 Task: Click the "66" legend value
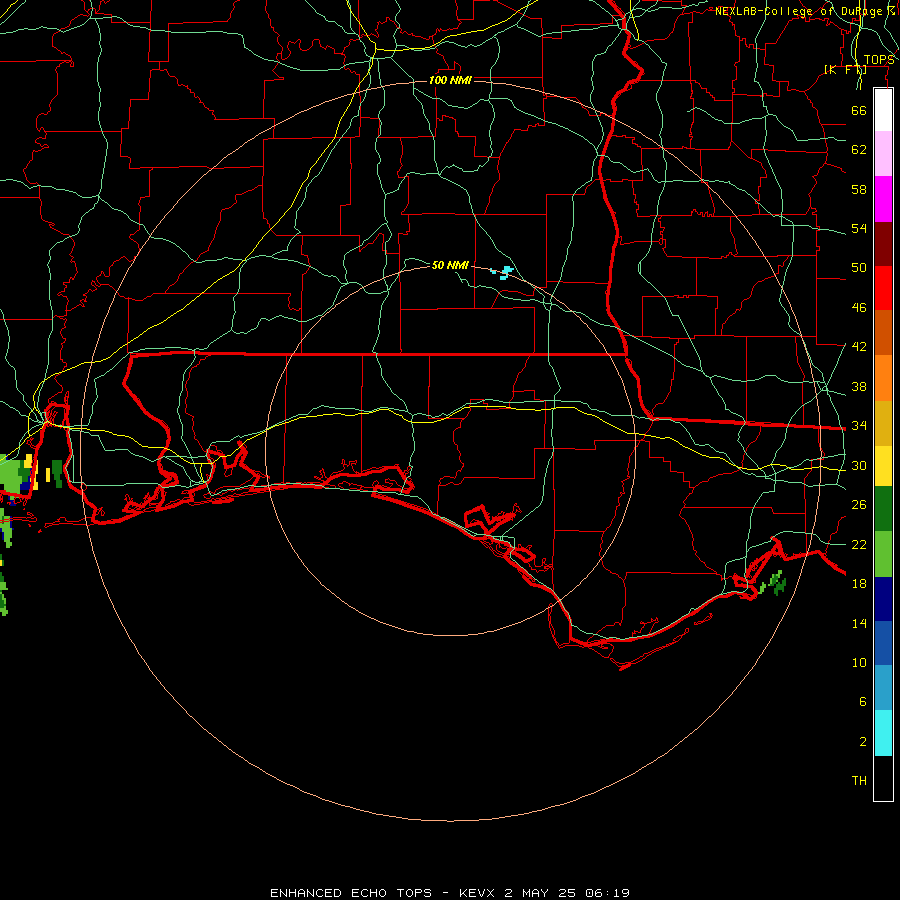pos(859,111)
